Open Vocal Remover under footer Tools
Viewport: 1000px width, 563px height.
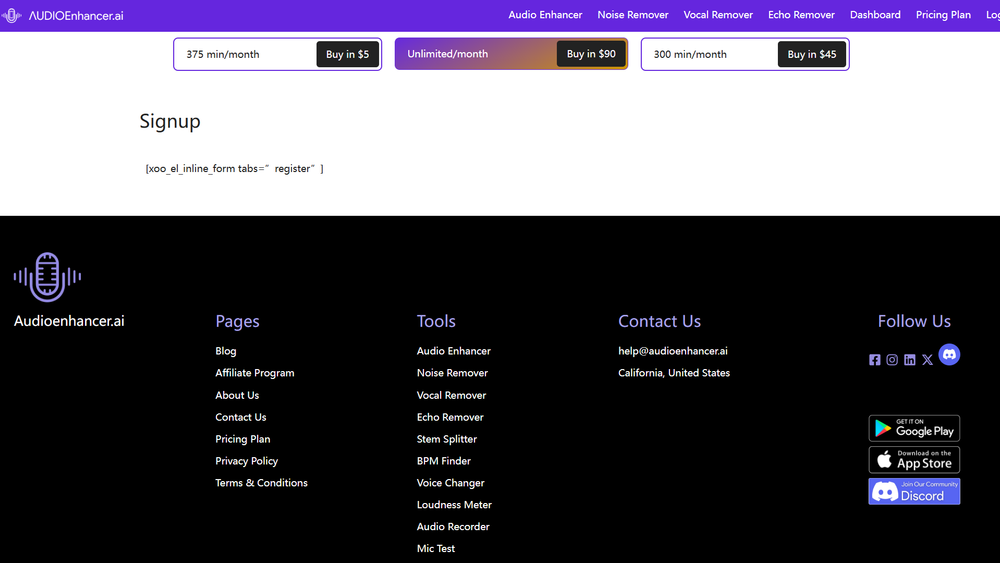[451, 395]
